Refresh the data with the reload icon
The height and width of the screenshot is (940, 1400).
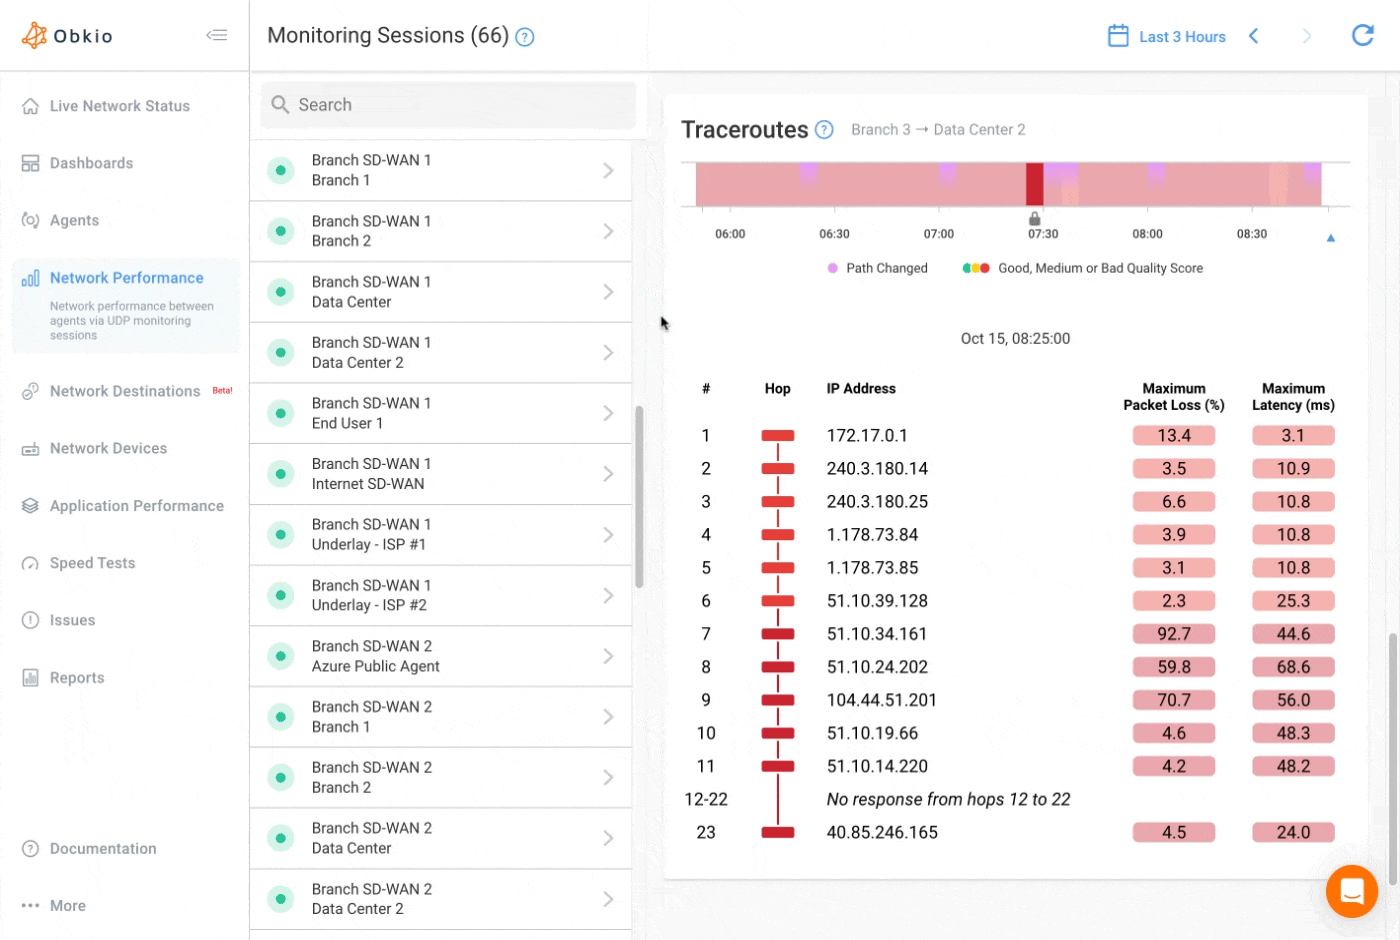[1362, 35]
